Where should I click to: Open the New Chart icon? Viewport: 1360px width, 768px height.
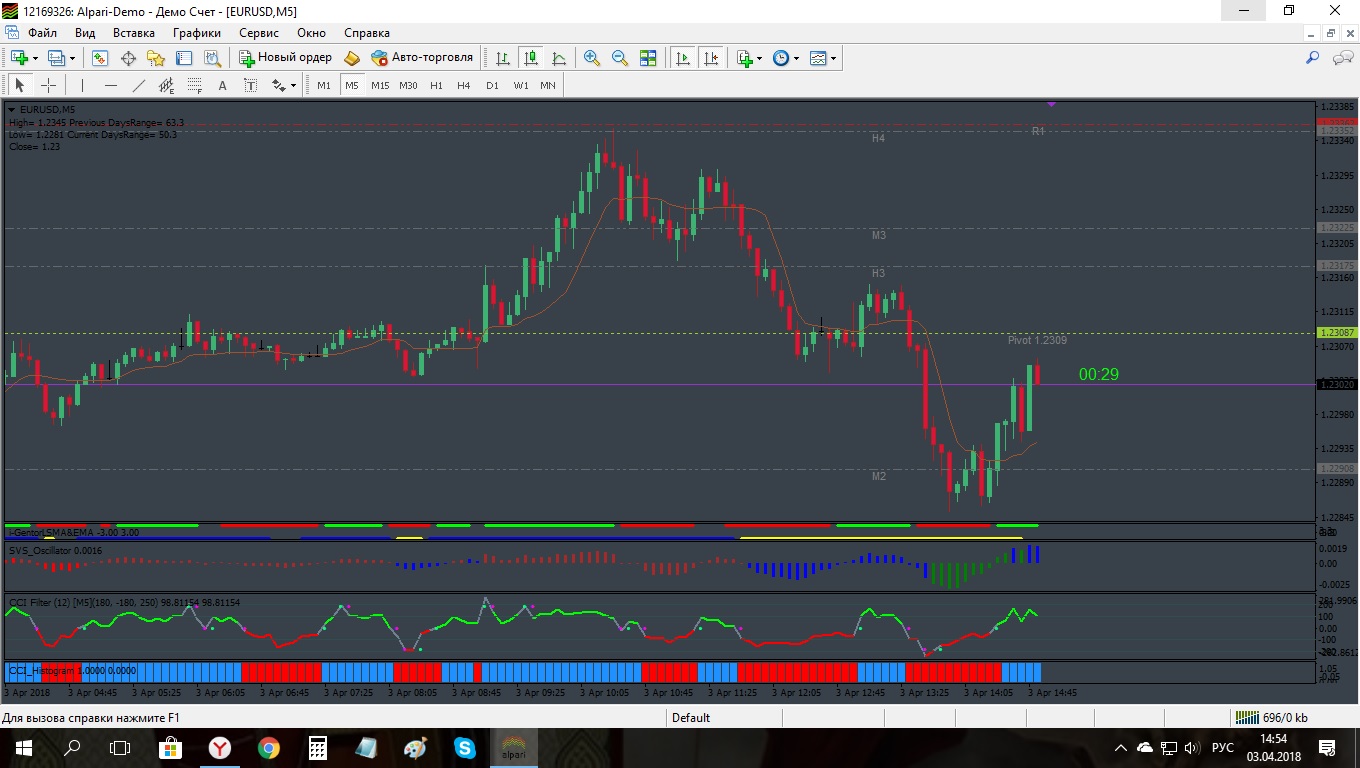click(19, 58)
